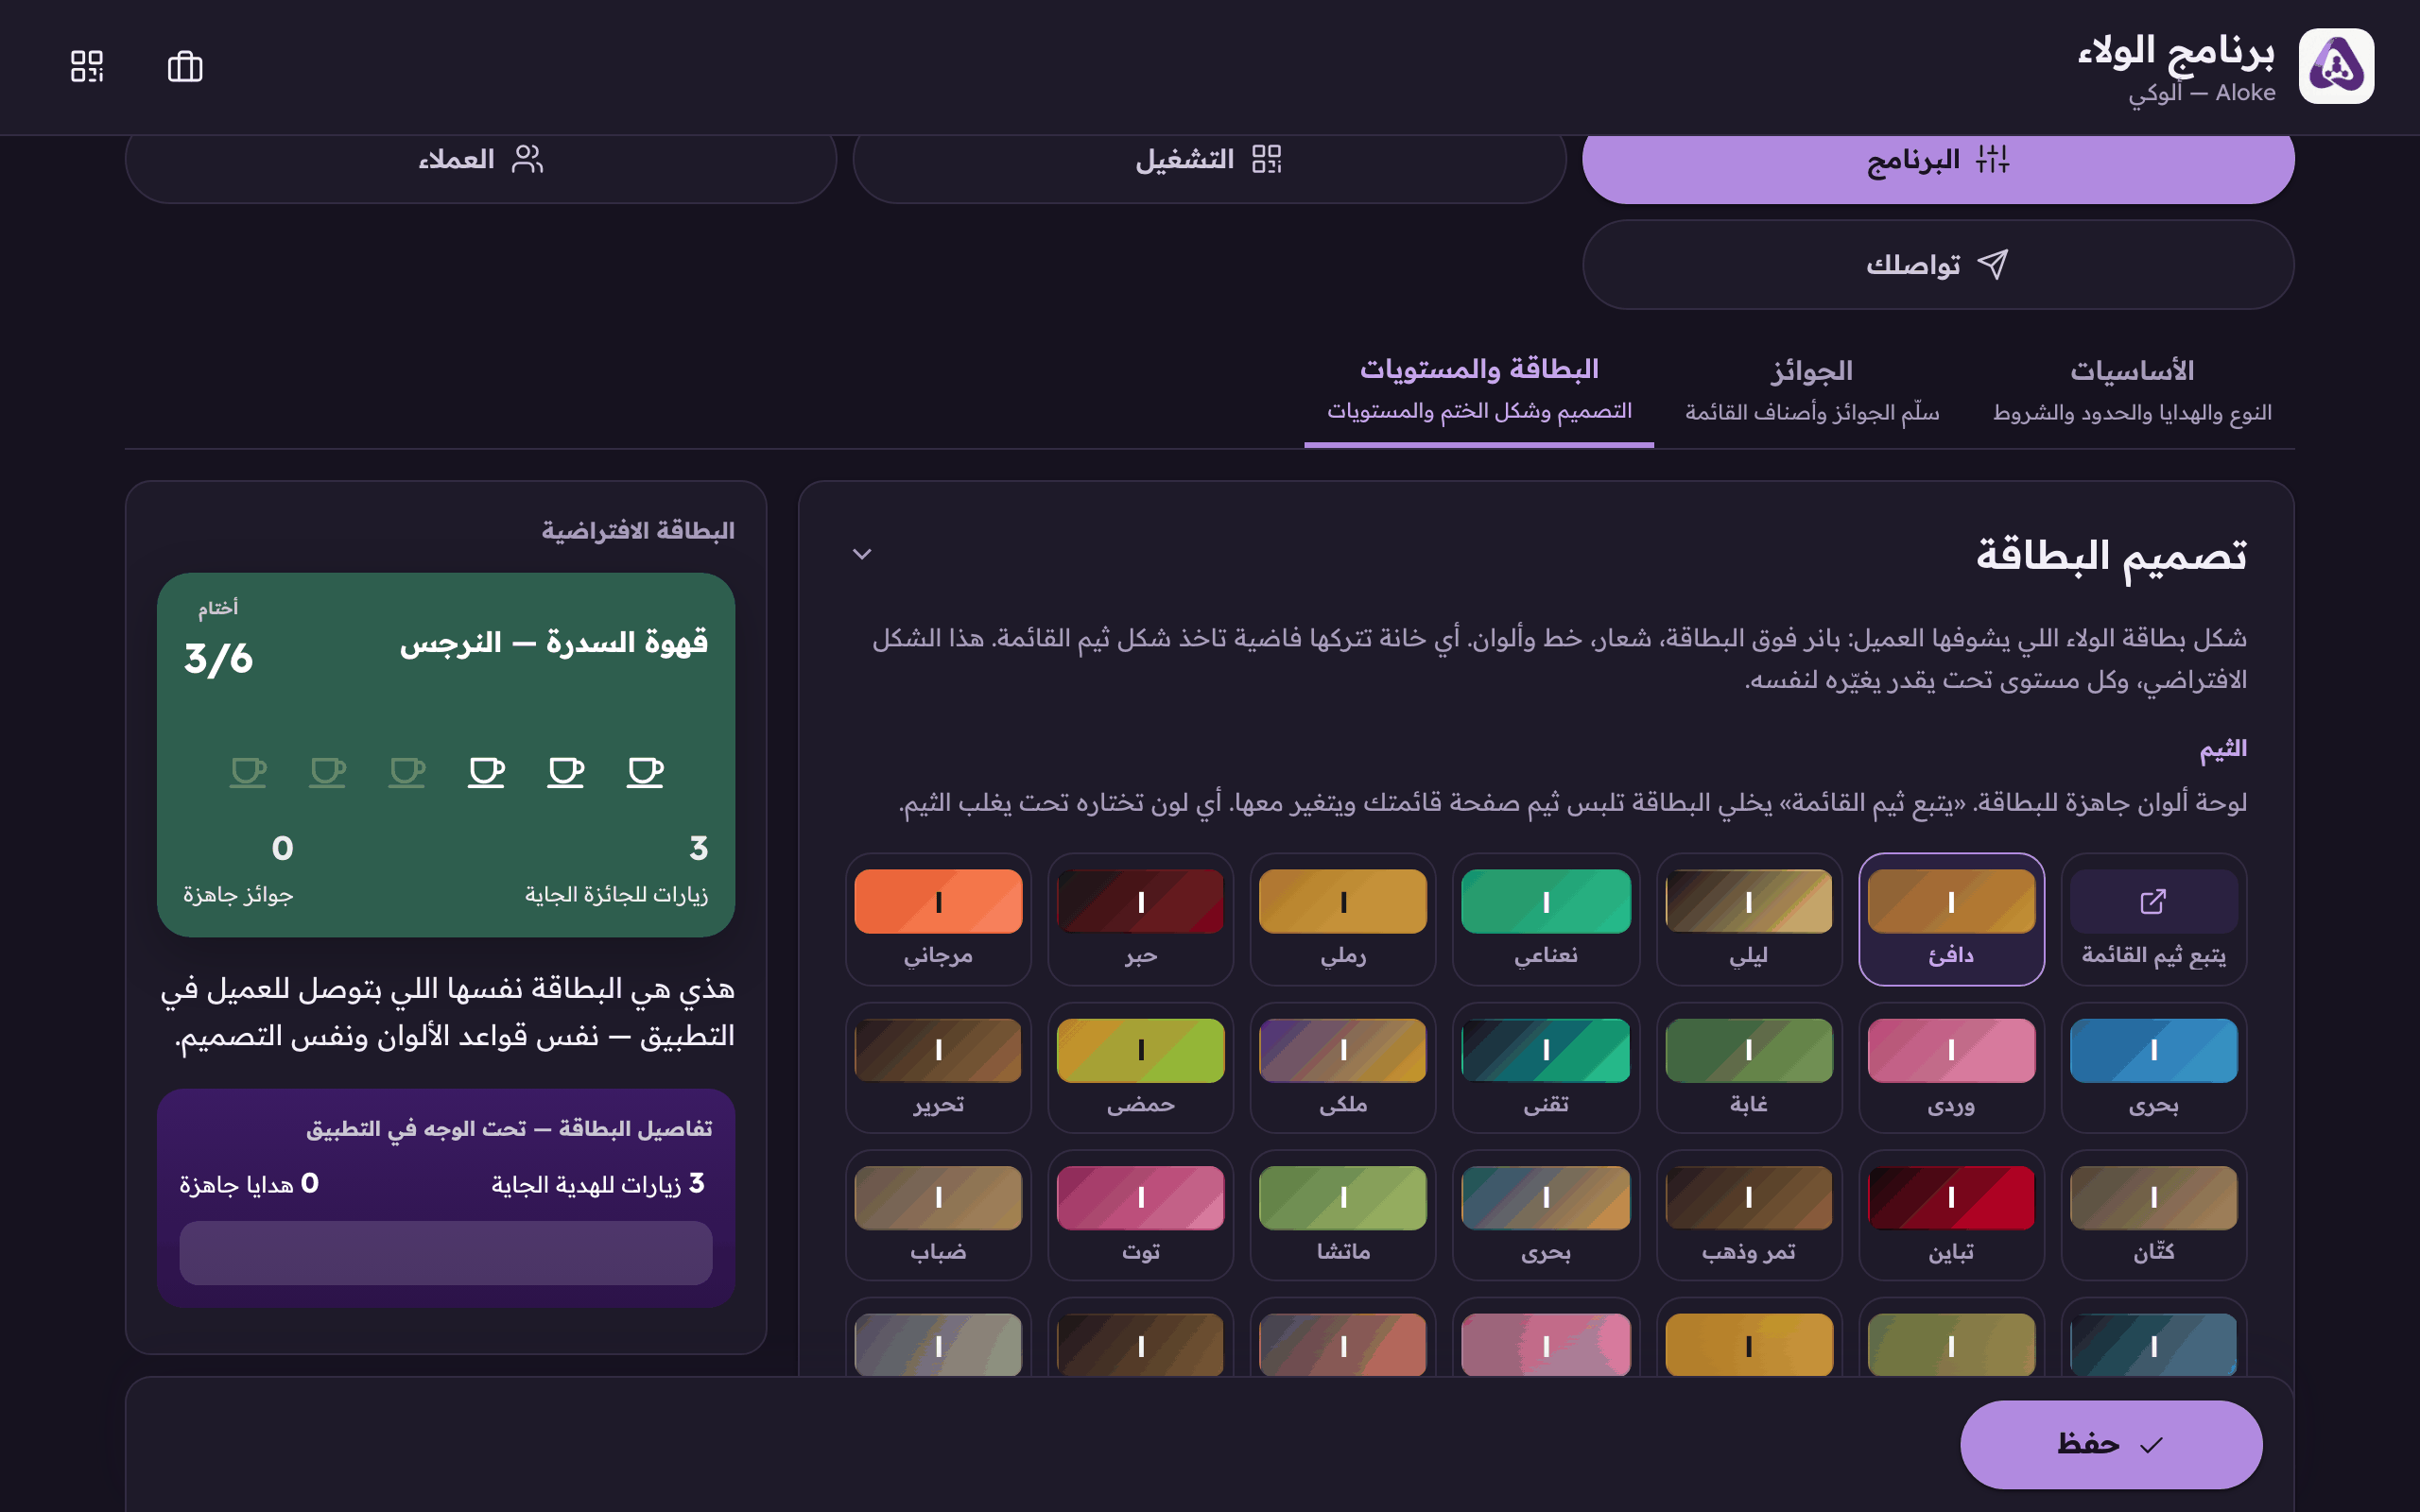Open the العملاء section tab
Viewport: 2420px width, 1512px height.
tap(481, 160)
